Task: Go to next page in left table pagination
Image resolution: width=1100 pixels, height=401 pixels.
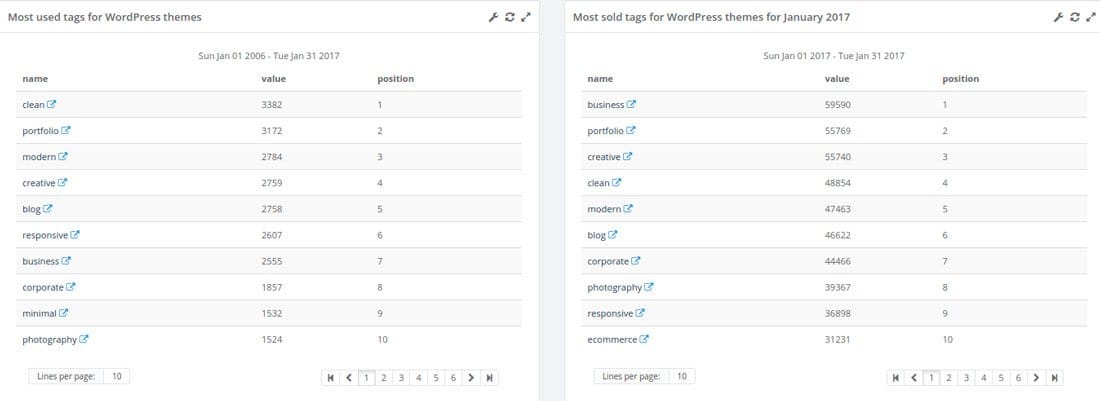Action: coord(471,378)
